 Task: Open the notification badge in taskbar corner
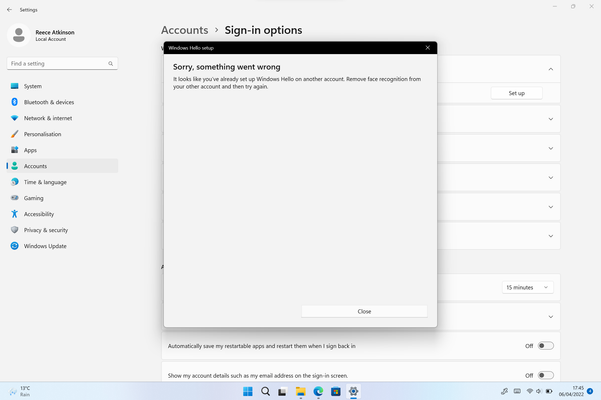click(590, 391)
